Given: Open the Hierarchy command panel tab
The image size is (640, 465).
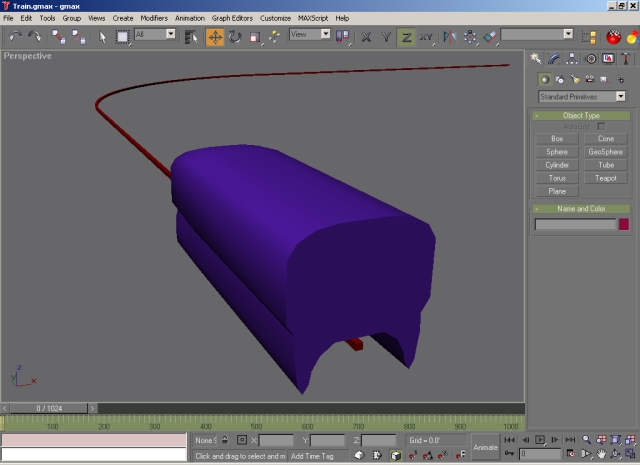Looking at the screenshot, I should click(571, 59).
